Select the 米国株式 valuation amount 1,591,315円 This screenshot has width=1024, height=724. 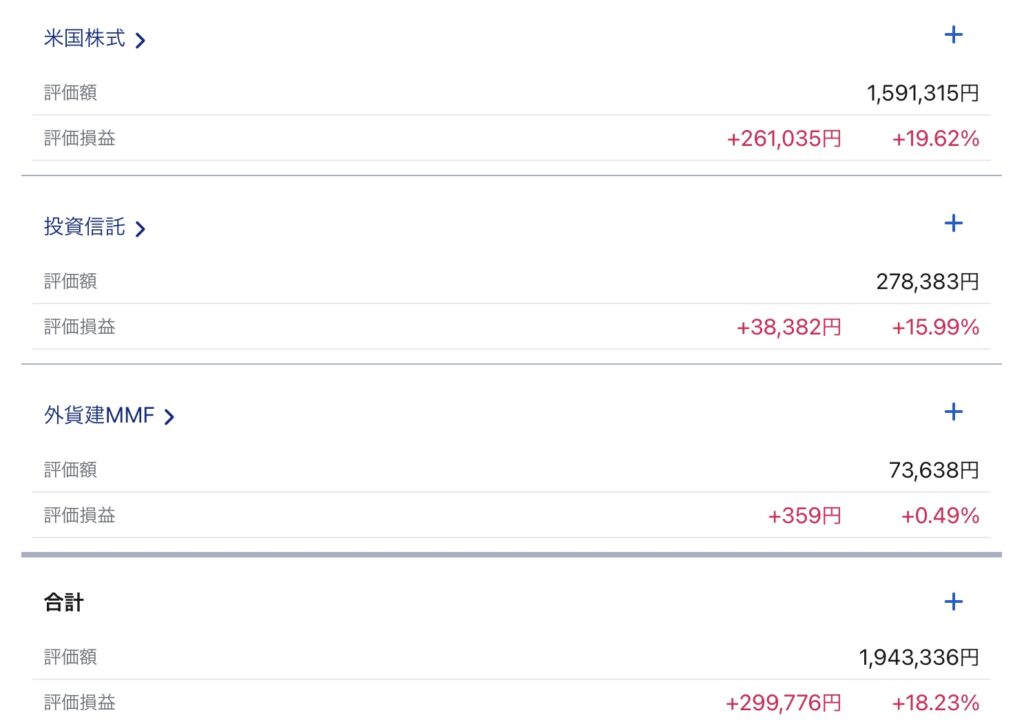click(x=922, y=94)
